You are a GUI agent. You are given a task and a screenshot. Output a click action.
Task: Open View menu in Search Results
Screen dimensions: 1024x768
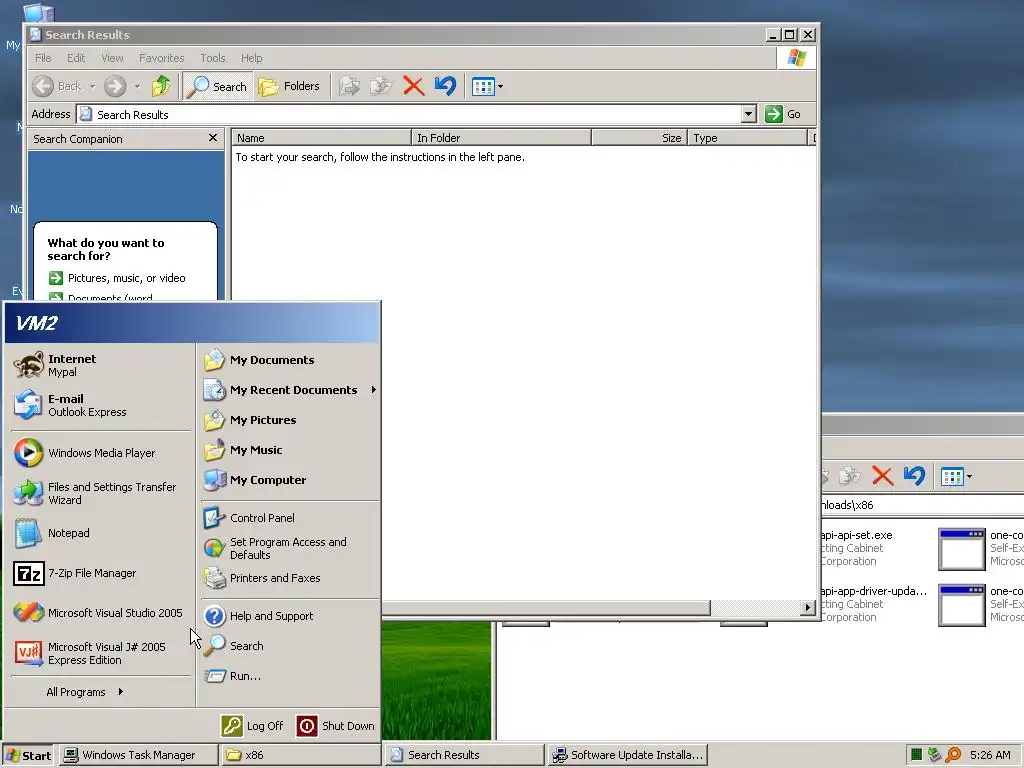tap(112, 58)
